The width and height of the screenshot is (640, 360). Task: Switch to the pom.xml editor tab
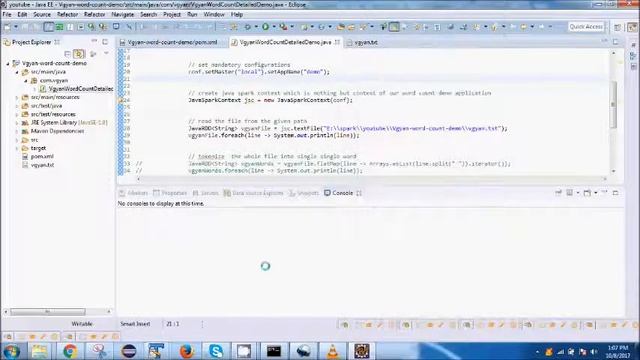[172, 42]
